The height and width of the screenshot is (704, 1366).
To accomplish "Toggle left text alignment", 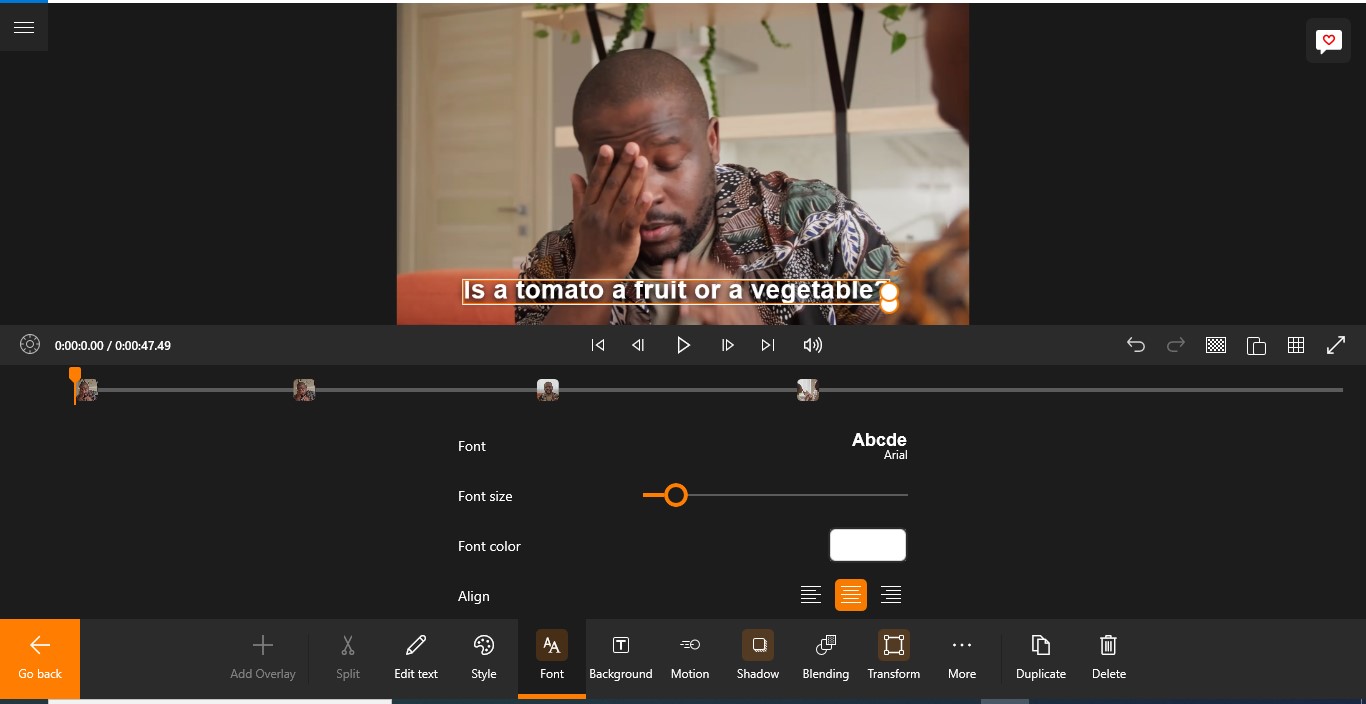I will (811, 594).
